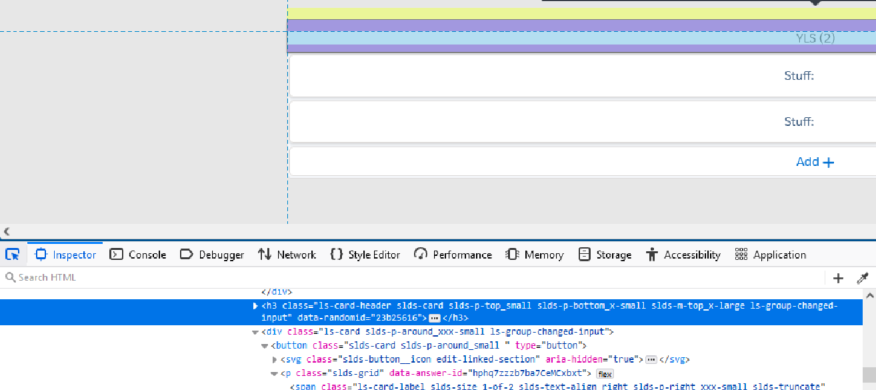Open the Application tab
This screenshot has height=390, width=876.
(x=770, y=255)
